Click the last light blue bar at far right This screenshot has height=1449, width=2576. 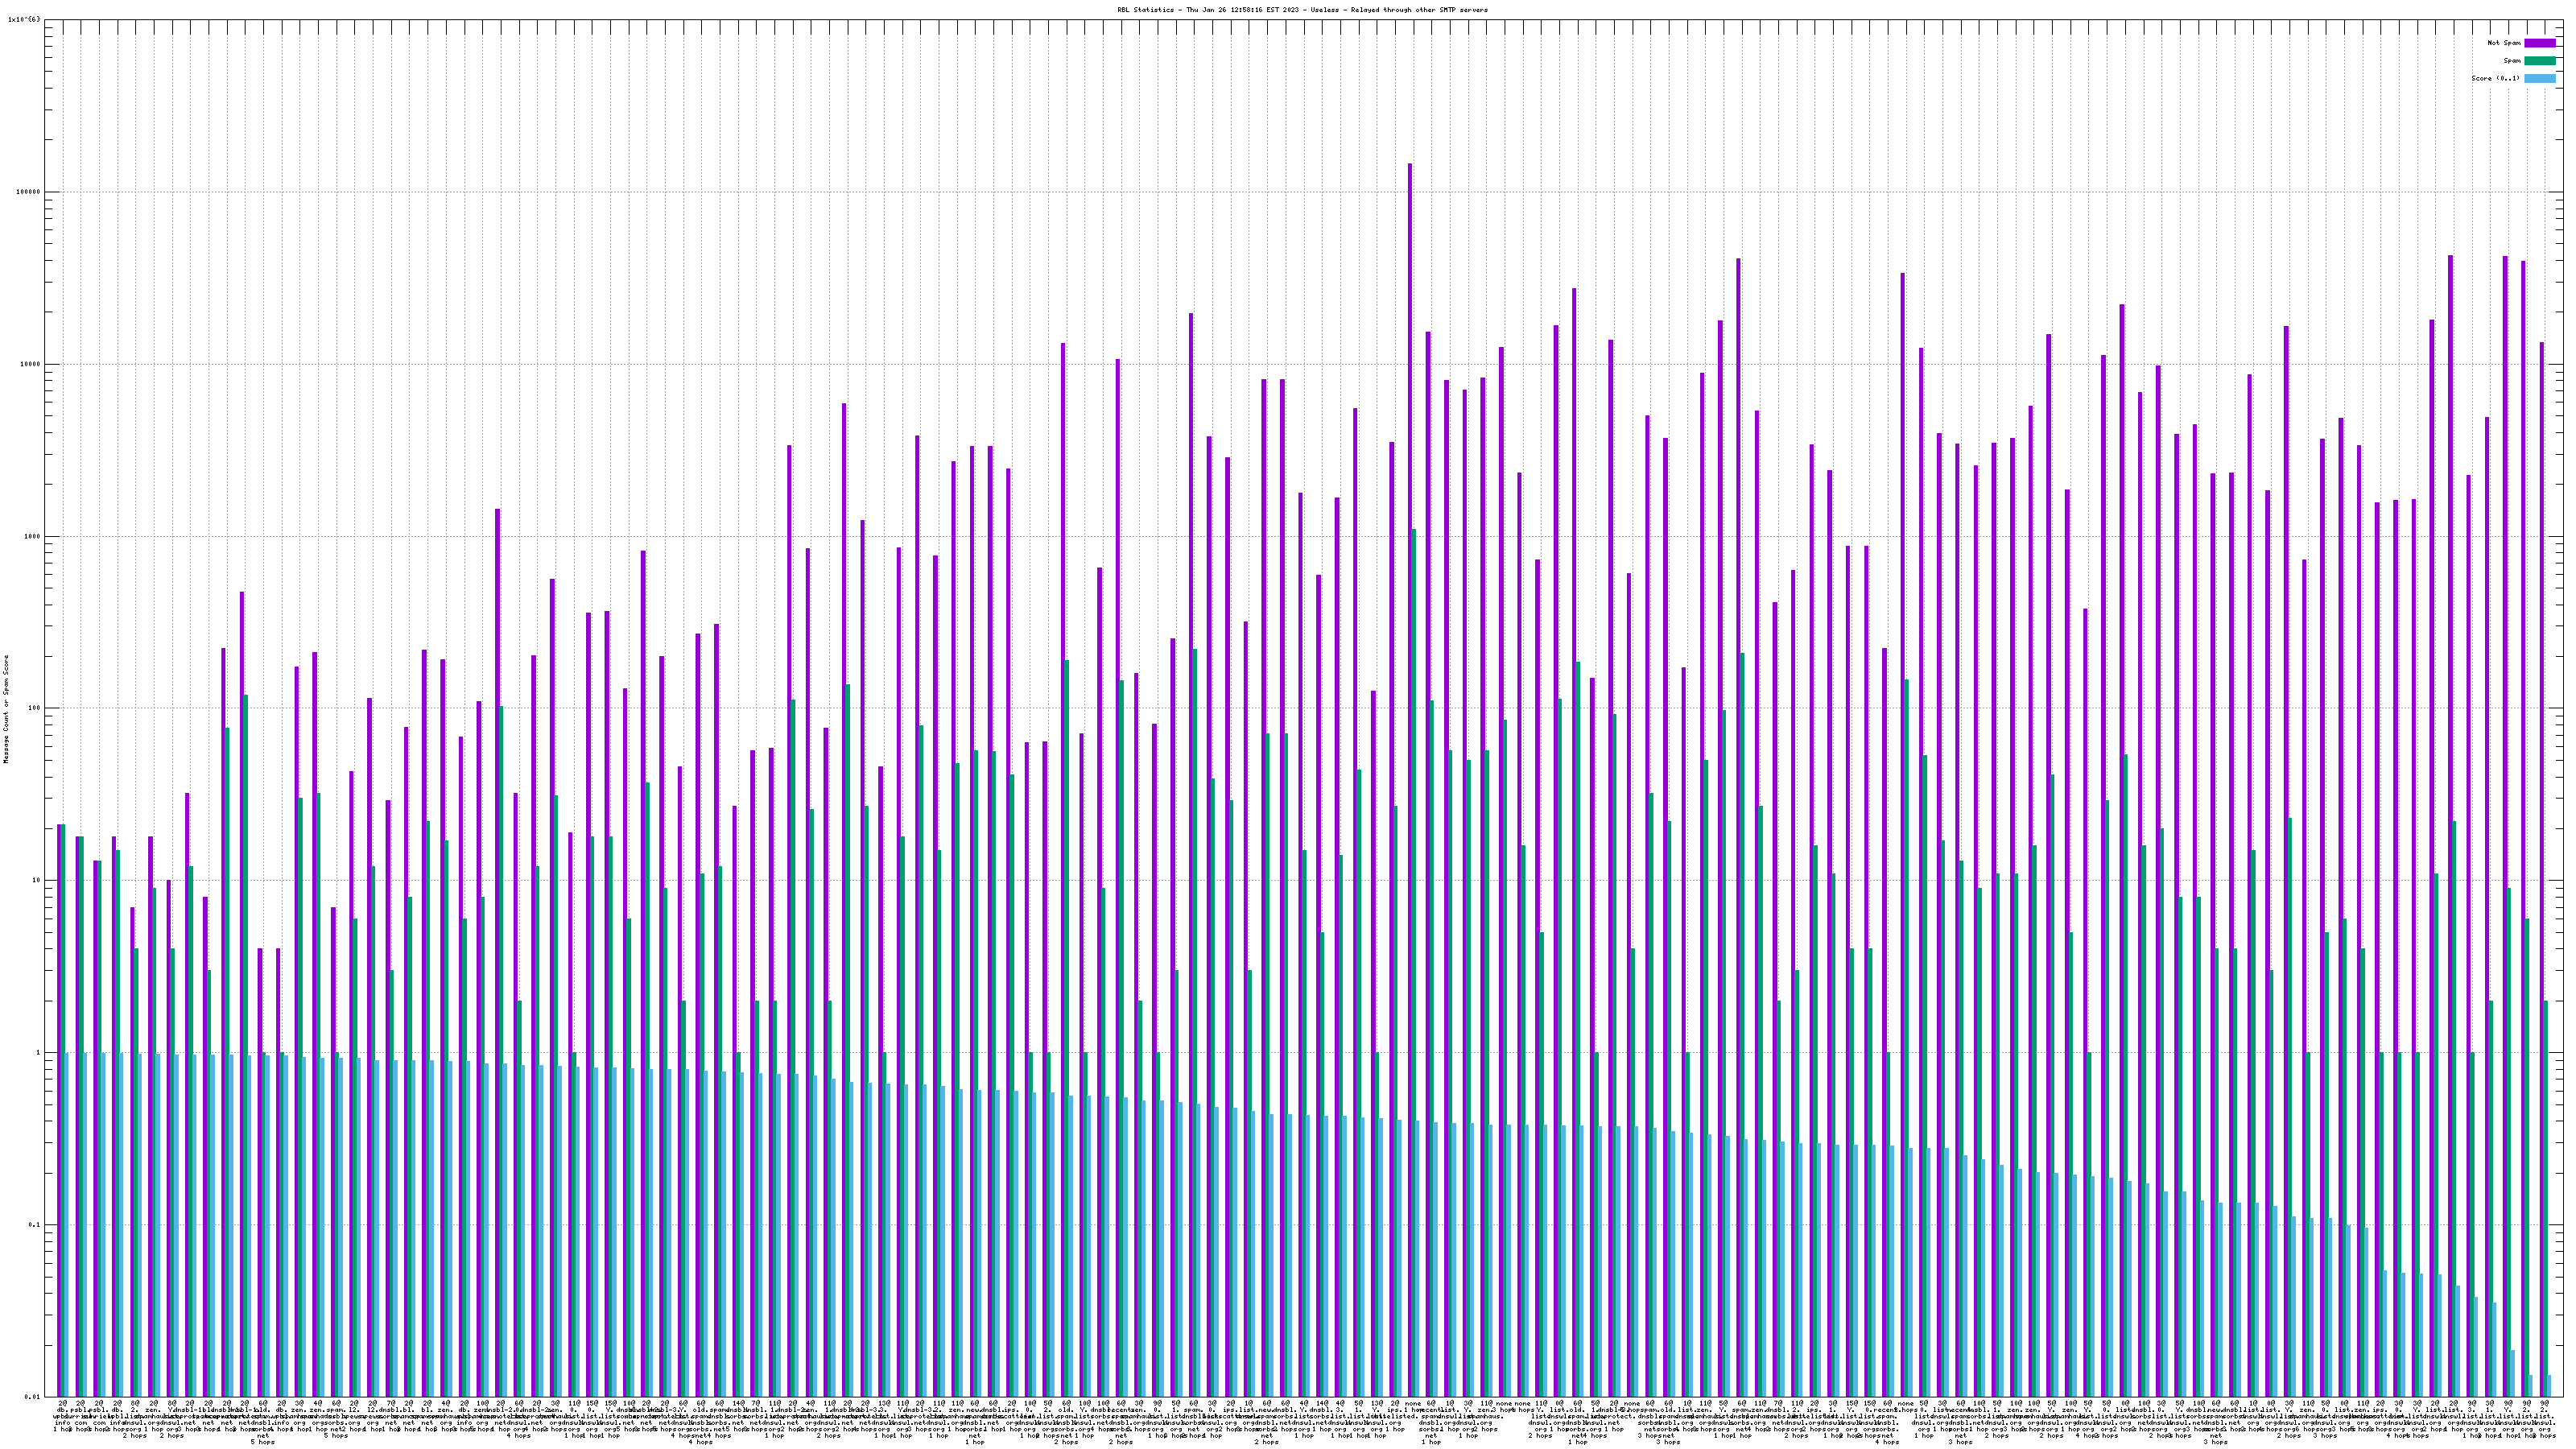tap(2549, 1386)
